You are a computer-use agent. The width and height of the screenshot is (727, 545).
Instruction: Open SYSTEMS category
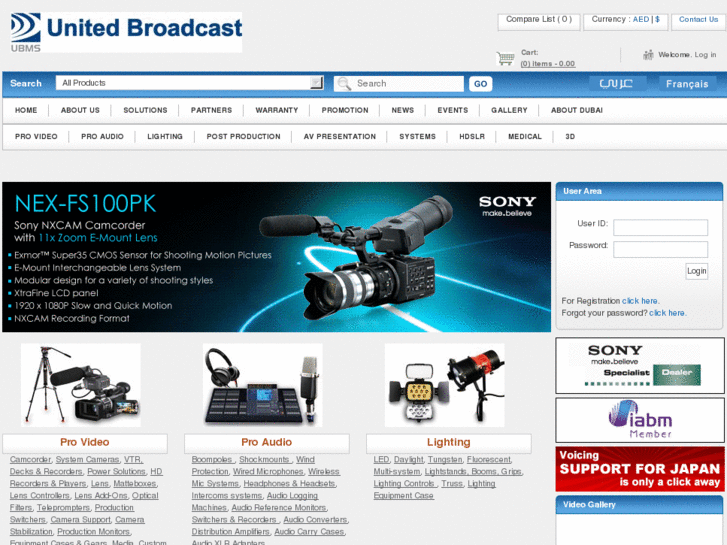417,137
